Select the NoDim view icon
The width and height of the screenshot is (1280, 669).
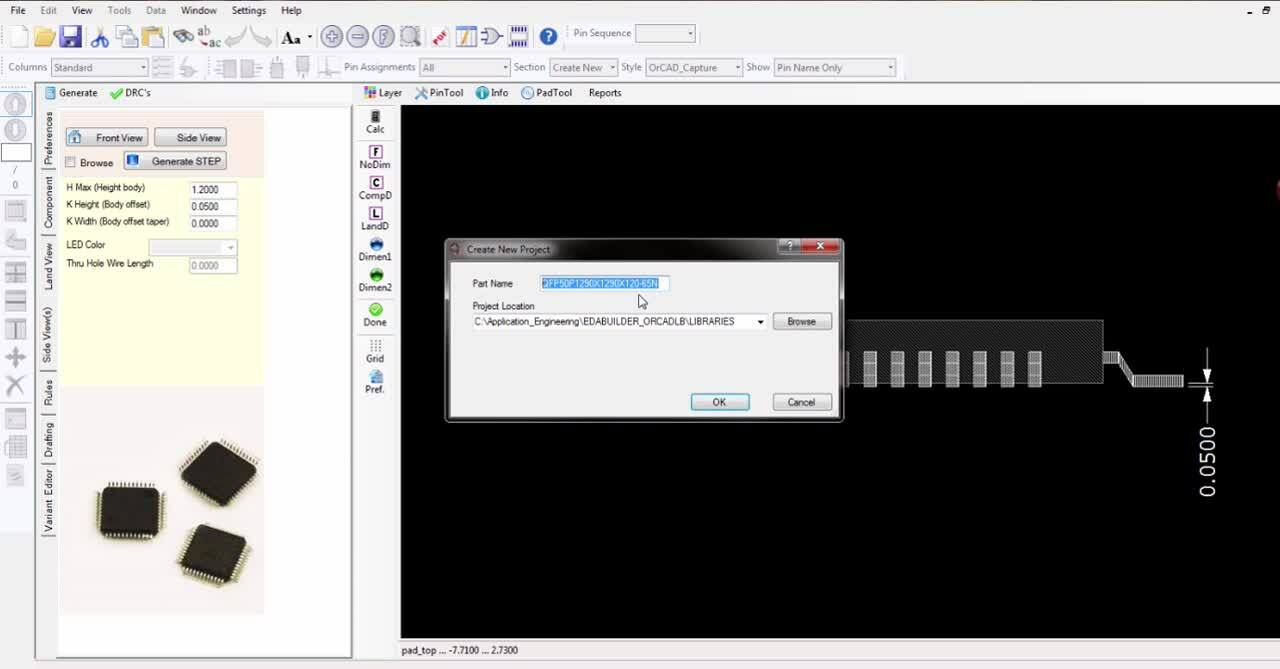(x=375, y=156)
